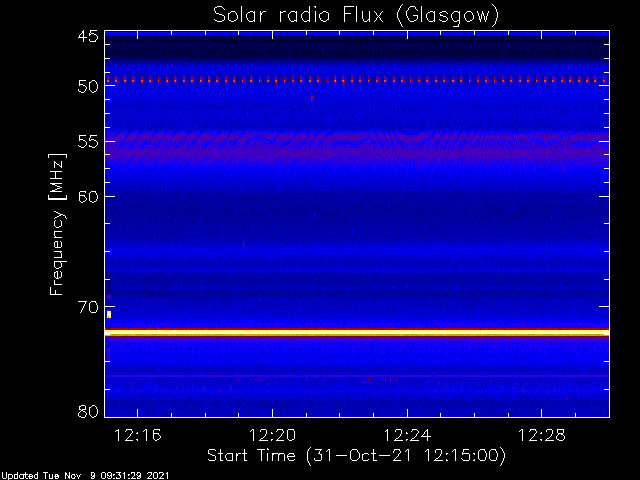
Task: Click the 55 frequency tick label
Action: 88,142
